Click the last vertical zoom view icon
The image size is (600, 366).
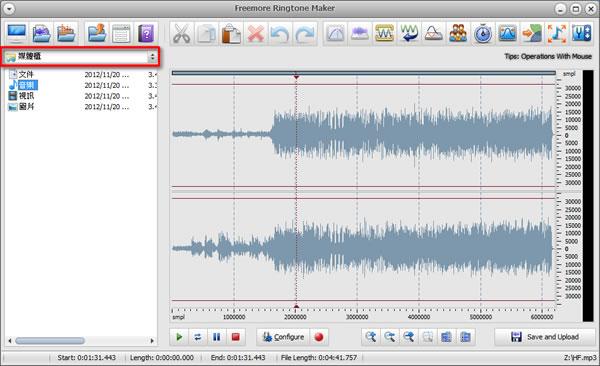465,337
